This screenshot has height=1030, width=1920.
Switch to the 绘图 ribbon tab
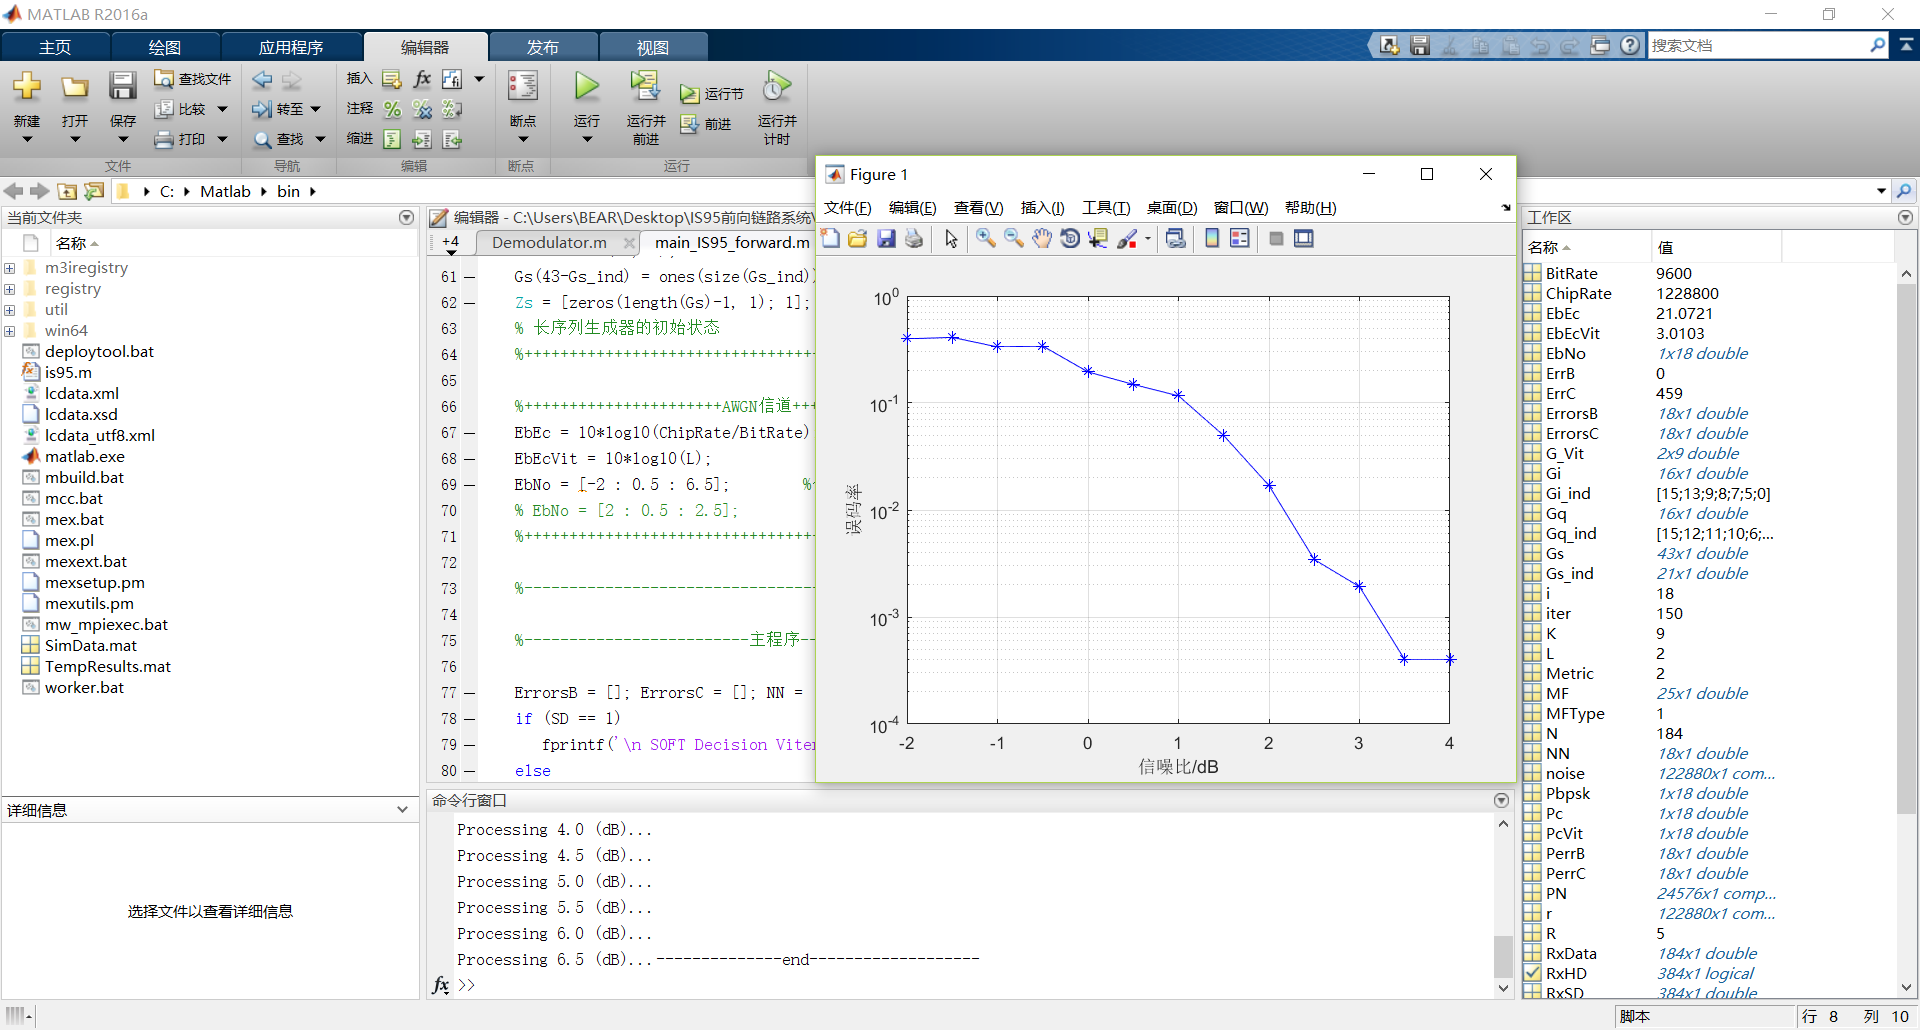(165, 47)
